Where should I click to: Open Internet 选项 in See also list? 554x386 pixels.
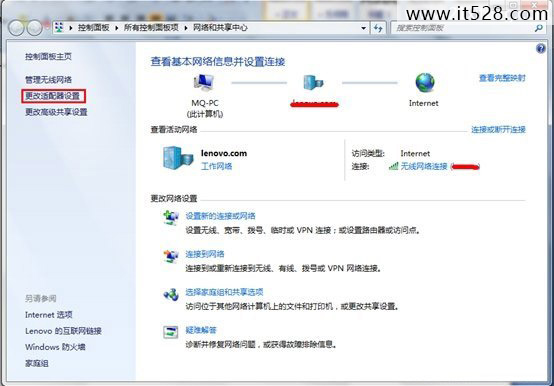[x=49, y=315]
